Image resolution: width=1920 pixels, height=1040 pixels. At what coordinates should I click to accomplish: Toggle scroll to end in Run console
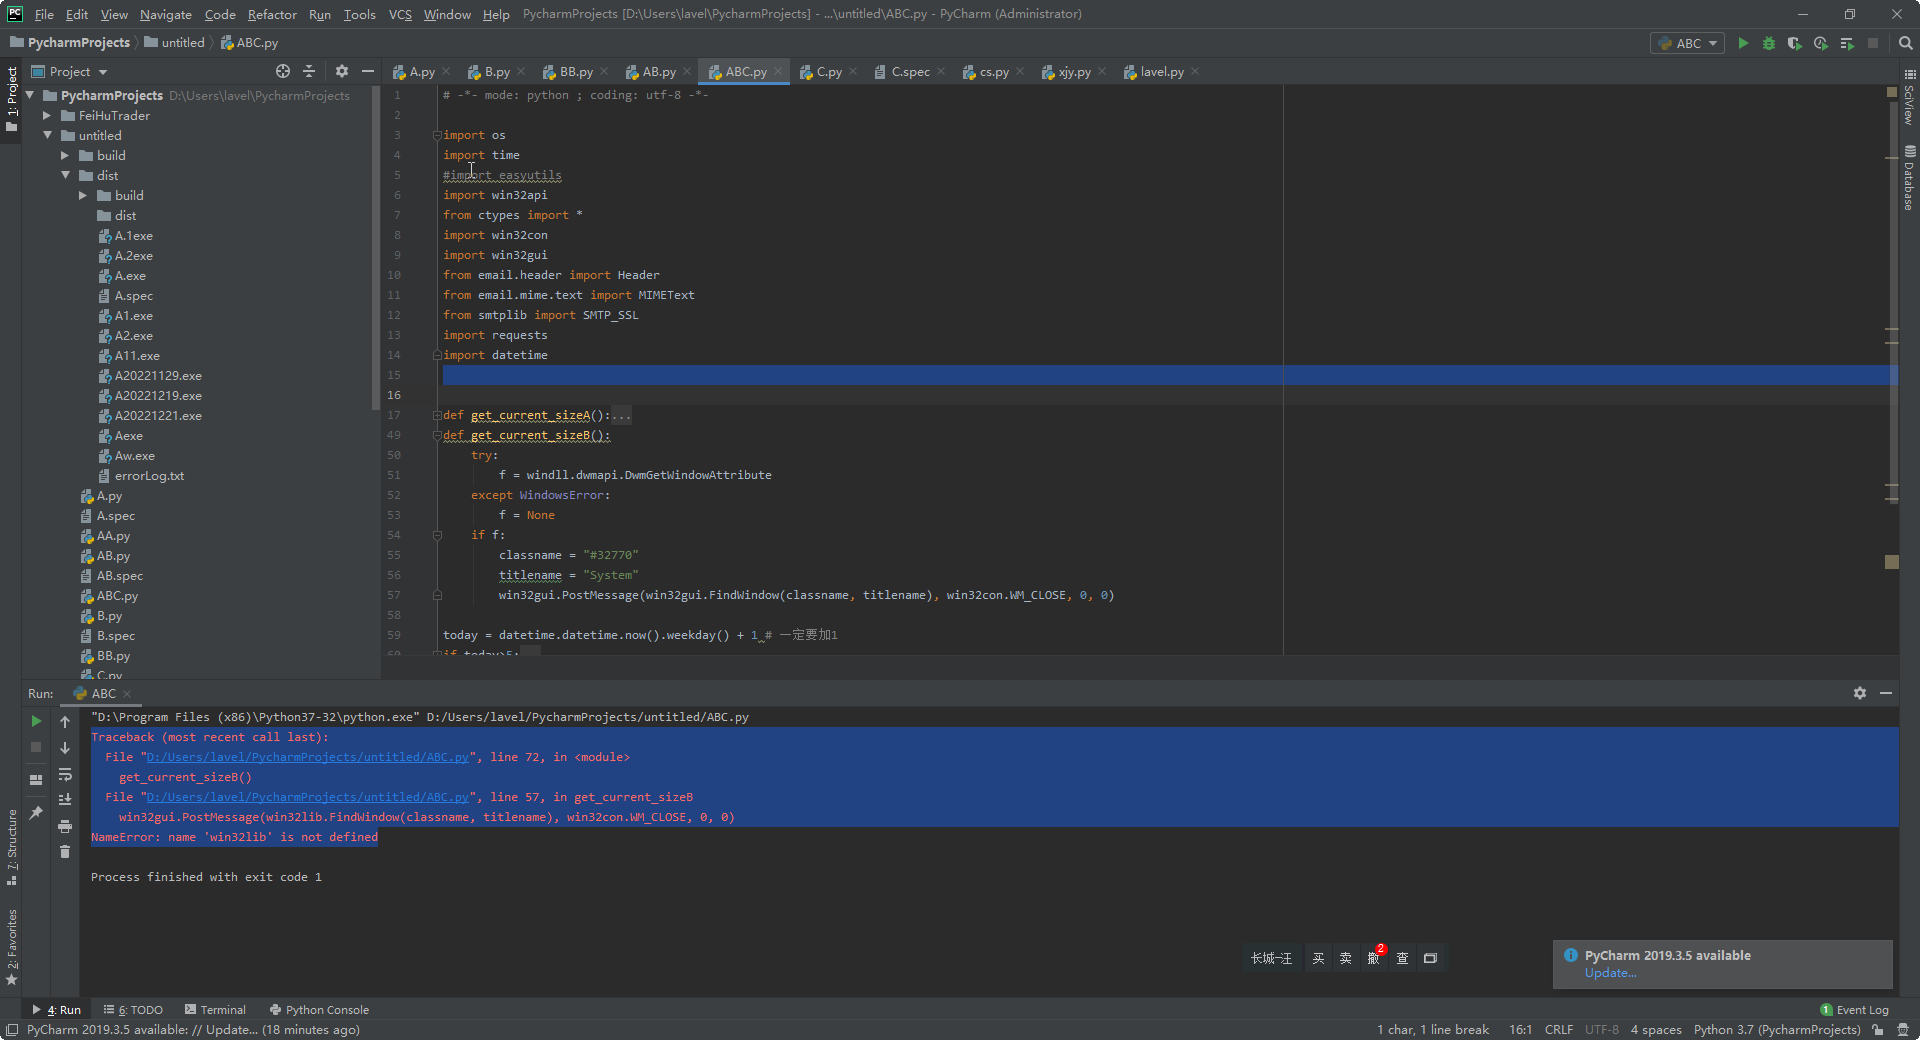click(65, 800)
